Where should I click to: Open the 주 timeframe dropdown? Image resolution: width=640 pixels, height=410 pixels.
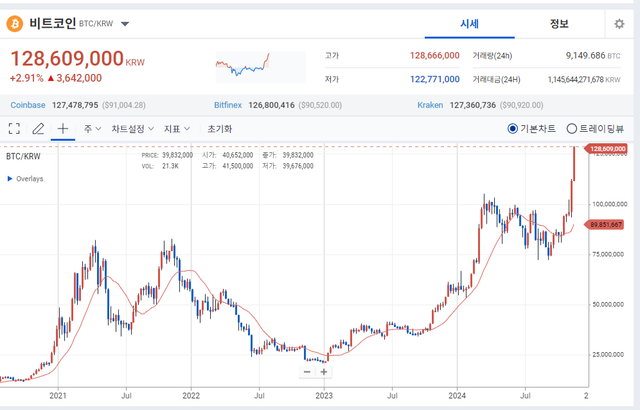pos(93,129)
